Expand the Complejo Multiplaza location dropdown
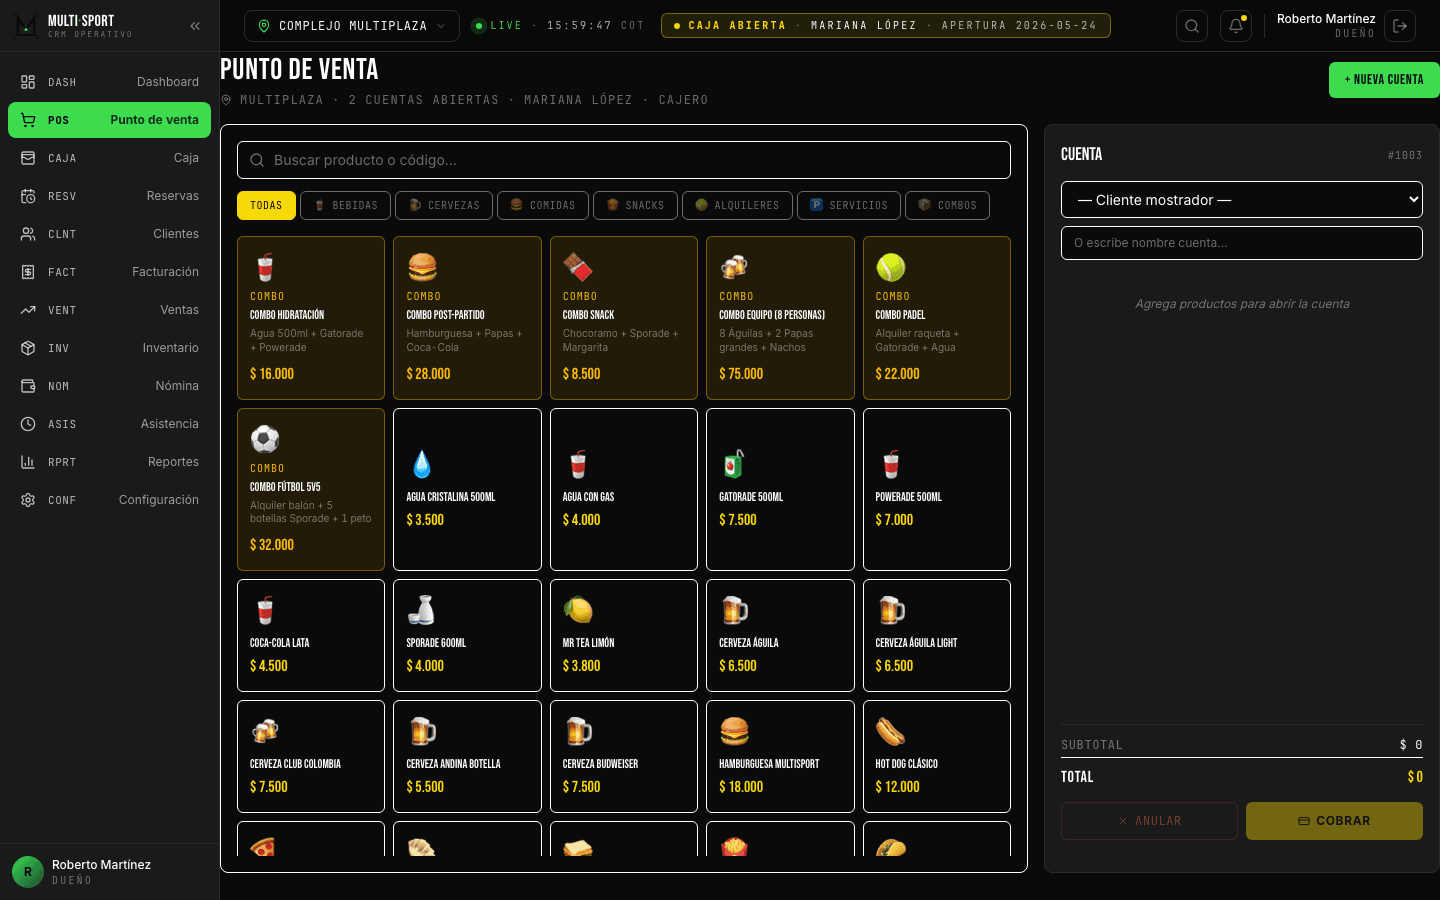Viewport: 1440px width, 900px height. (352, 26)
